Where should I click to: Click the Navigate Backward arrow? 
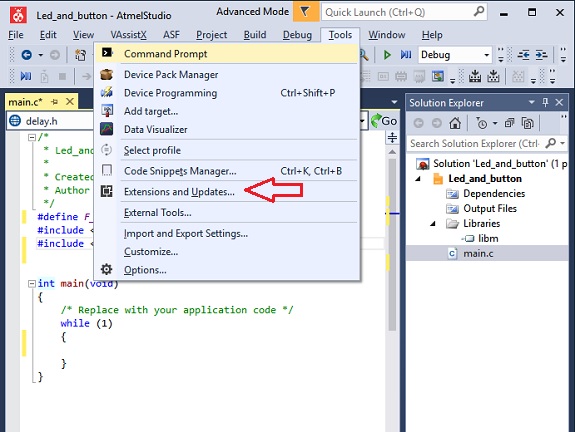coord(26,55)
